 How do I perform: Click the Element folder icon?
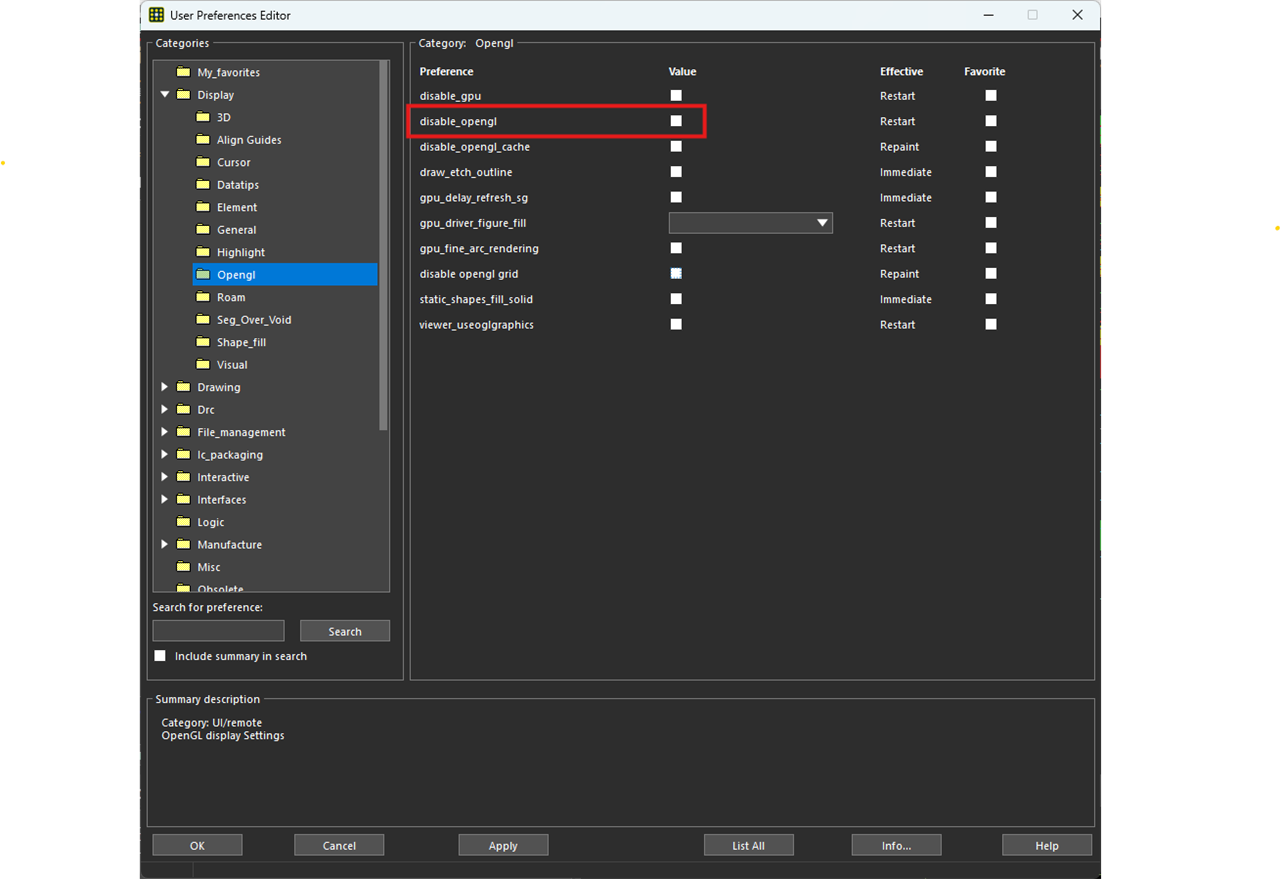click(203, 207)
